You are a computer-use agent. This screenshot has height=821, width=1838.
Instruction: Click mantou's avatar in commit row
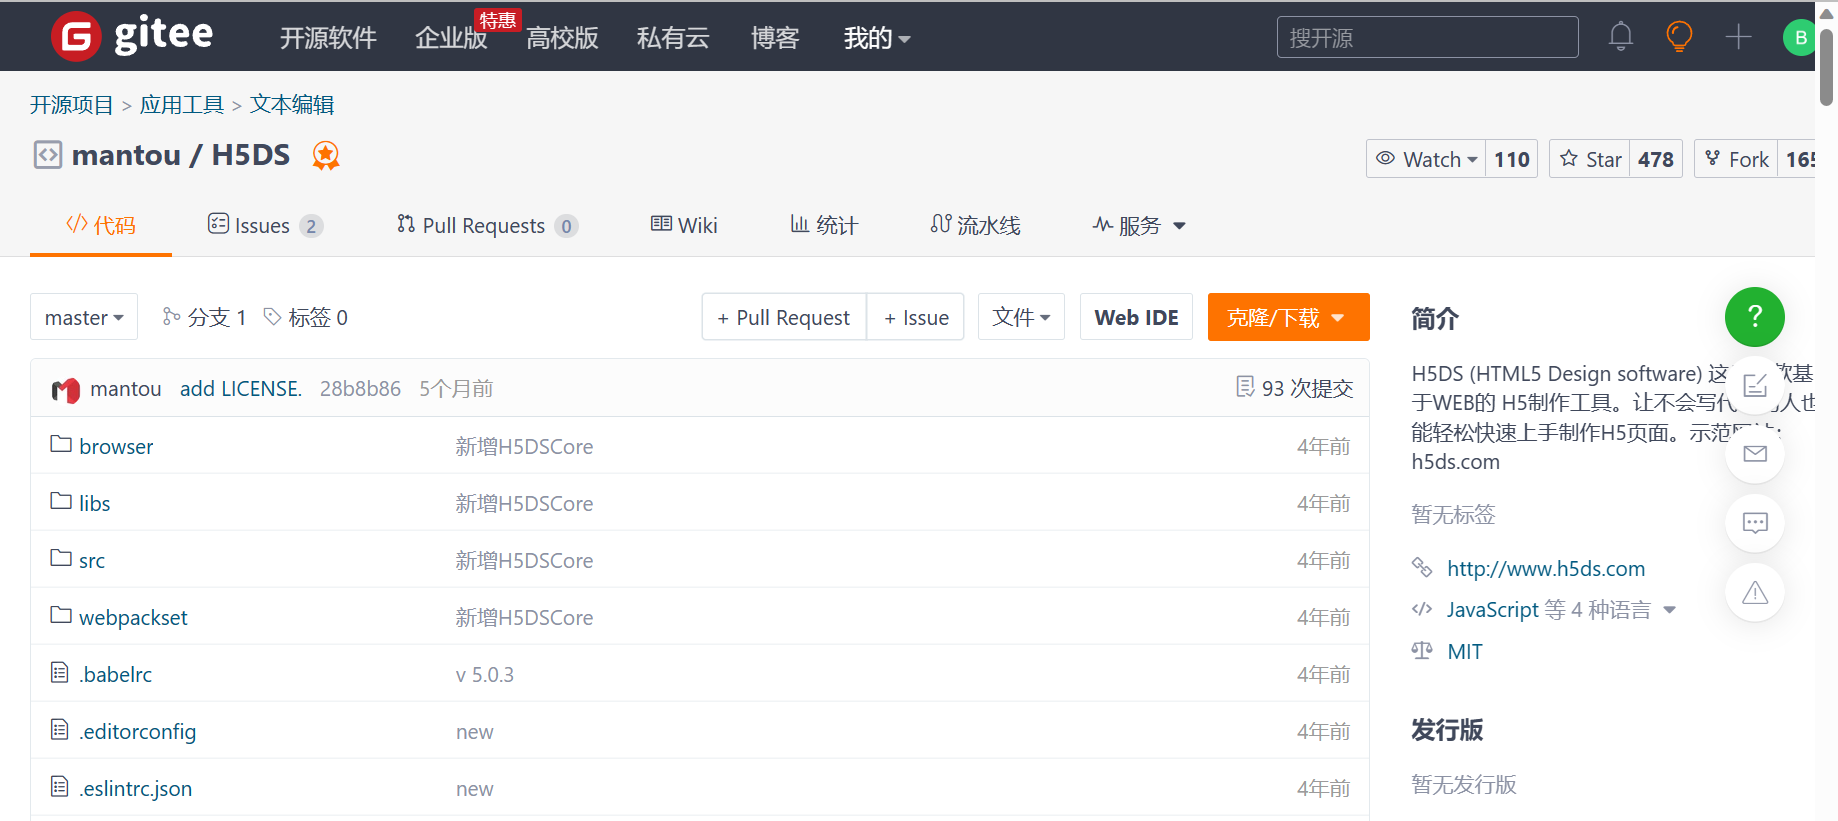pos(66,389)
